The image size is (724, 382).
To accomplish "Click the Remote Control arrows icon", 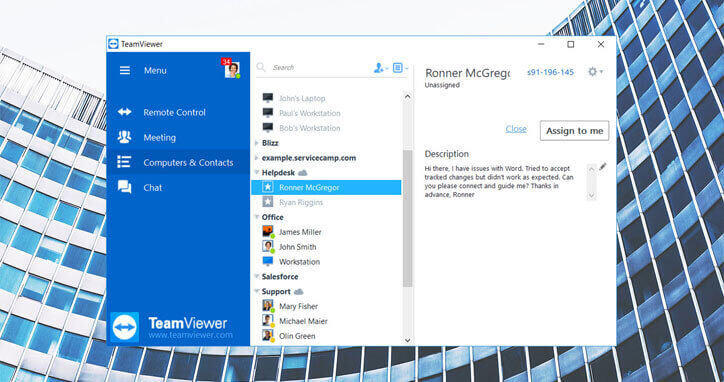I will pyautogui.click(x=124, y=112).
